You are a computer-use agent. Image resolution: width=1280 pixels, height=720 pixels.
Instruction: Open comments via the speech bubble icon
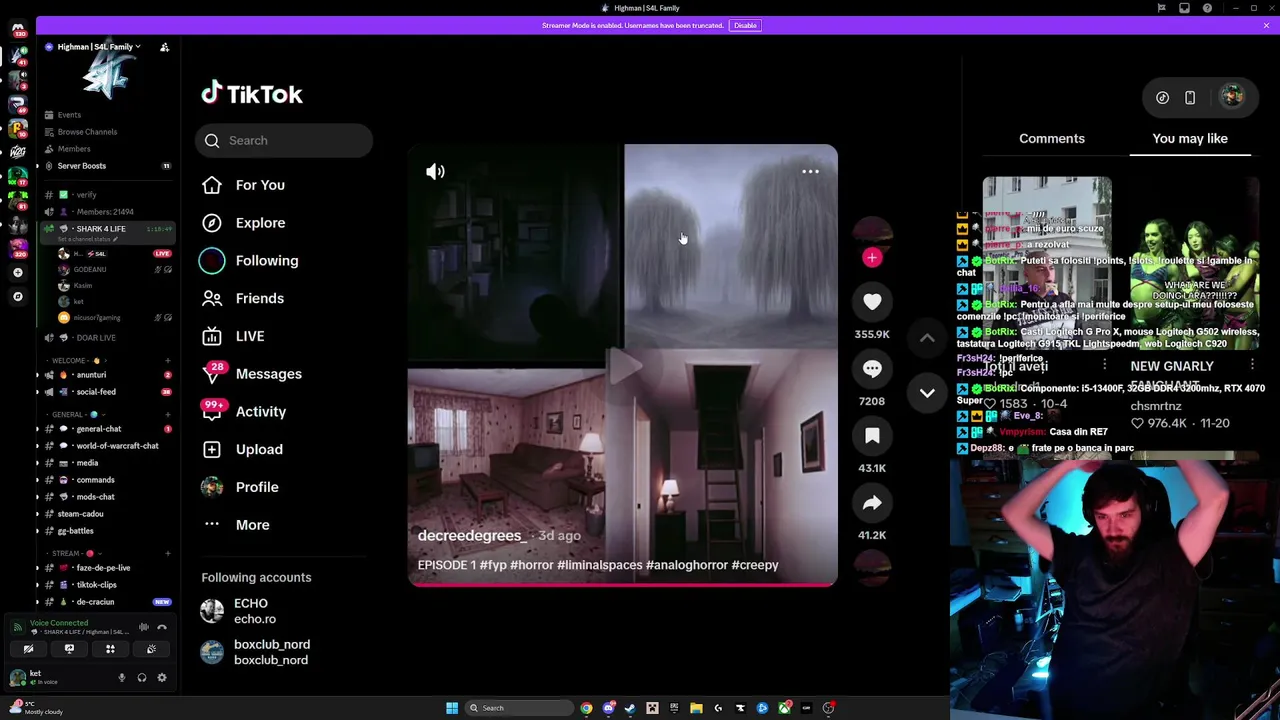[872, 369]
